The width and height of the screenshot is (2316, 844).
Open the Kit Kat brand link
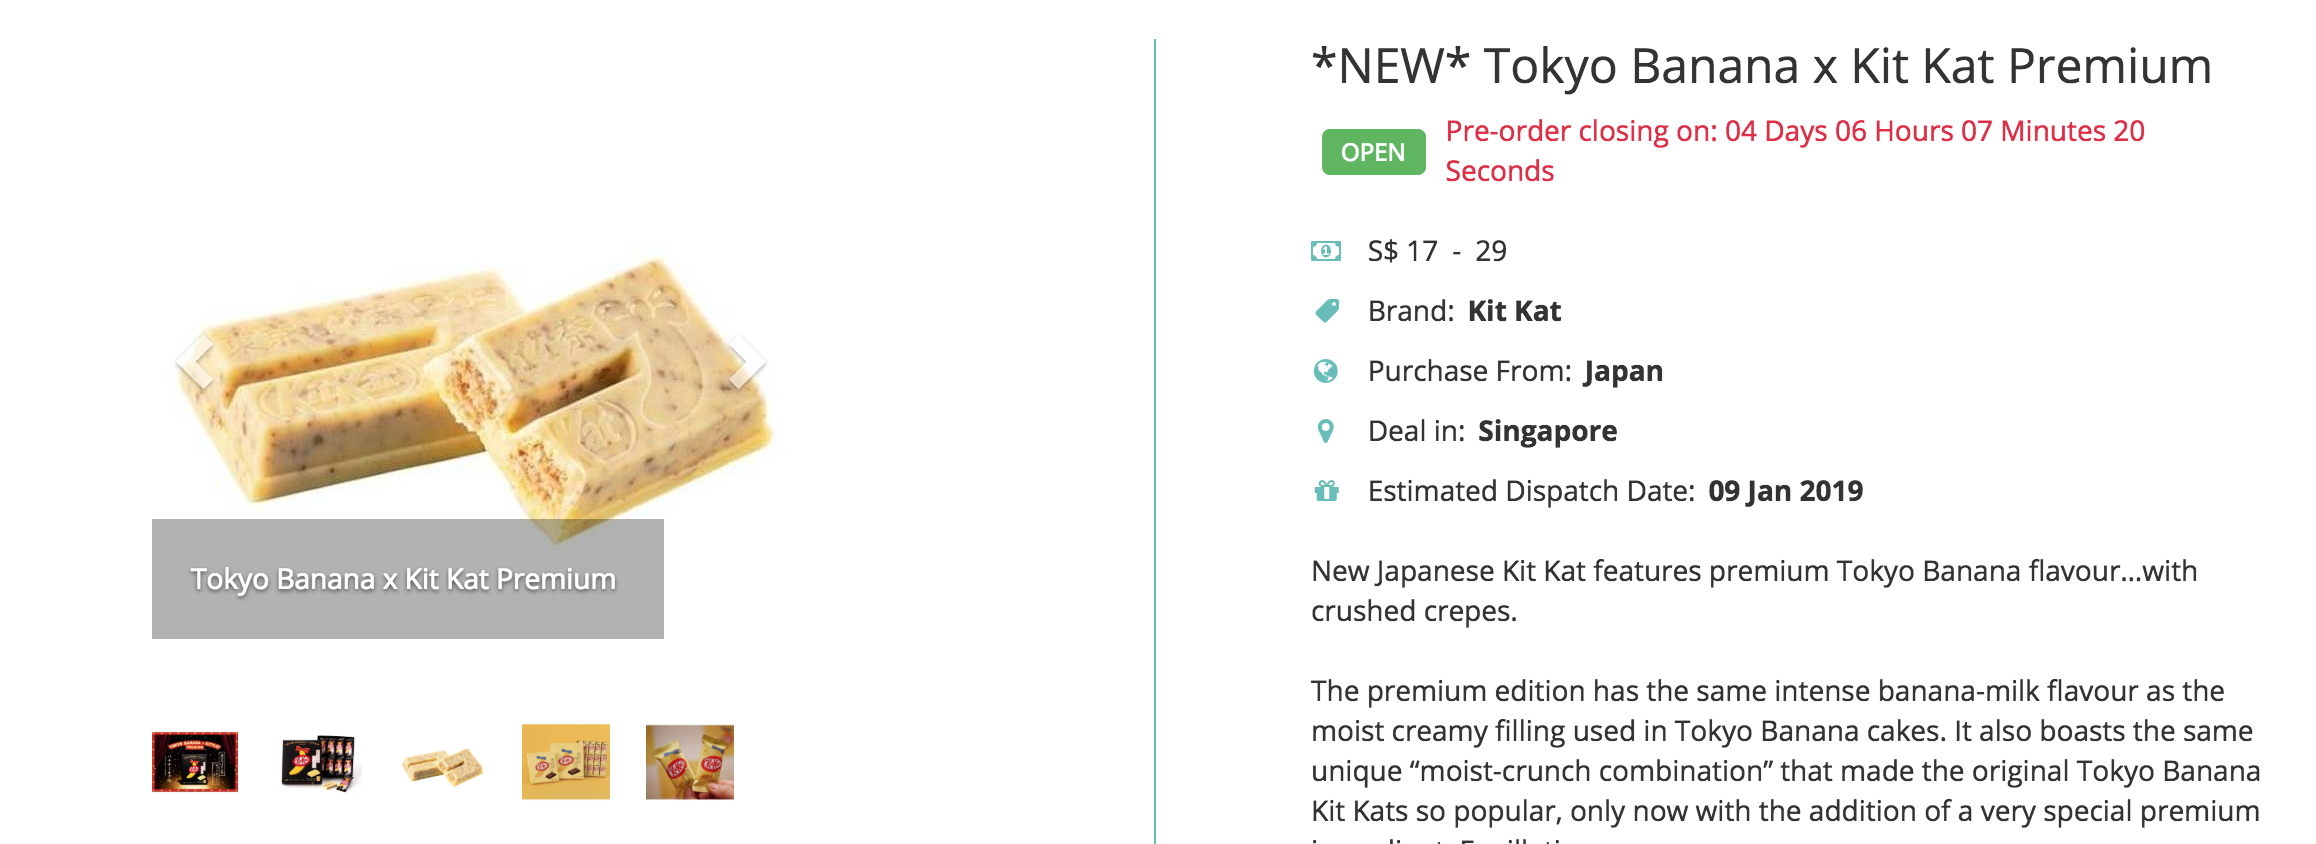click(1514, 311)
